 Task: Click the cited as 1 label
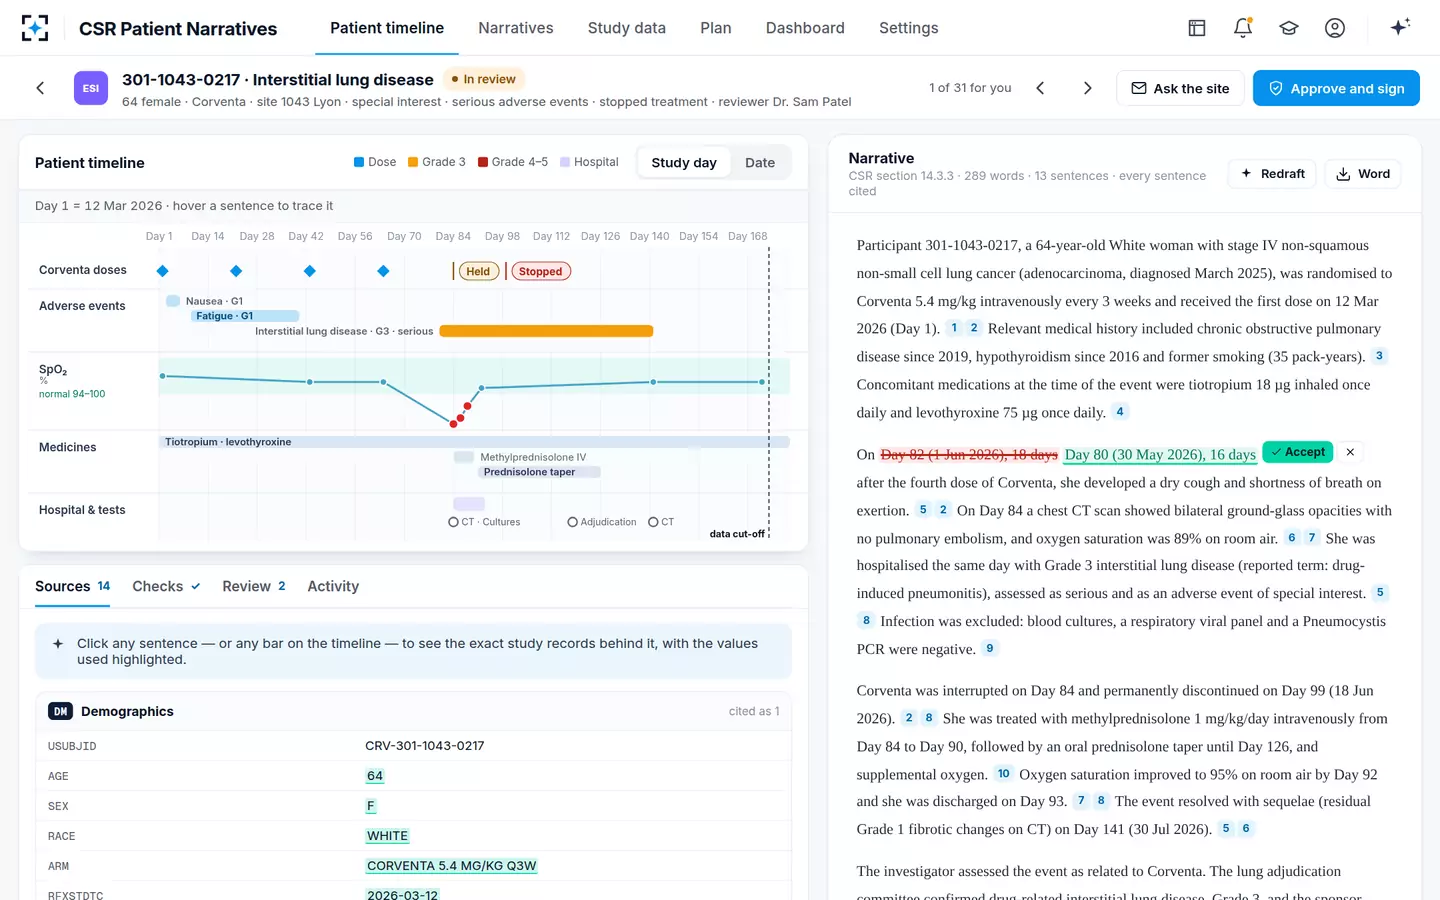(x=754, y=711)
